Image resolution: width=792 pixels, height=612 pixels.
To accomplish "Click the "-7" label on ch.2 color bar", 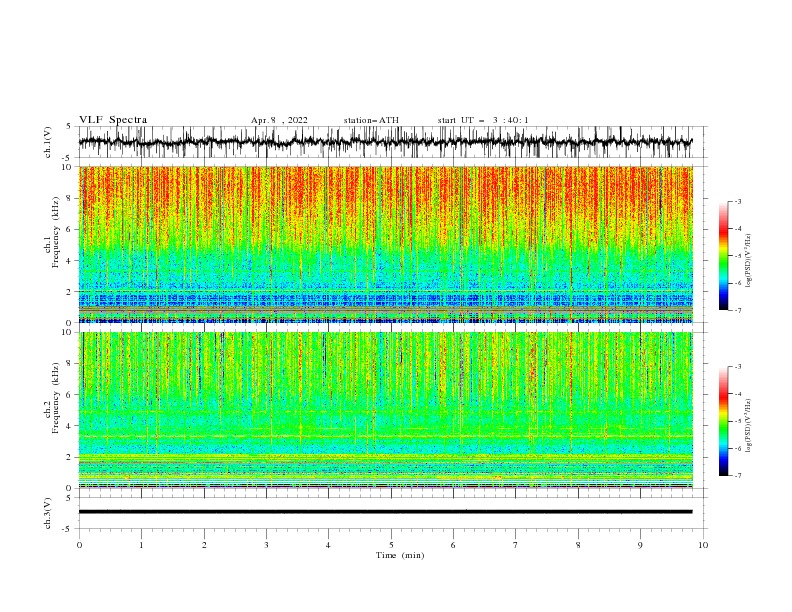I will (x=737, y=475).
